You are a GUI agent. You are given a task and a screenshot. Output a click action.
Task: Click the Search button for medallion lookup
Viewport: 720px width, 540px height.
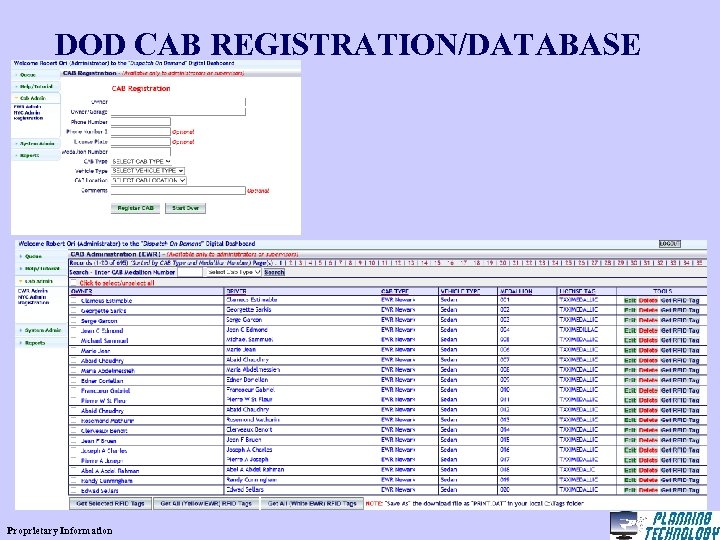pyautogui.click(x=274, y=272)
